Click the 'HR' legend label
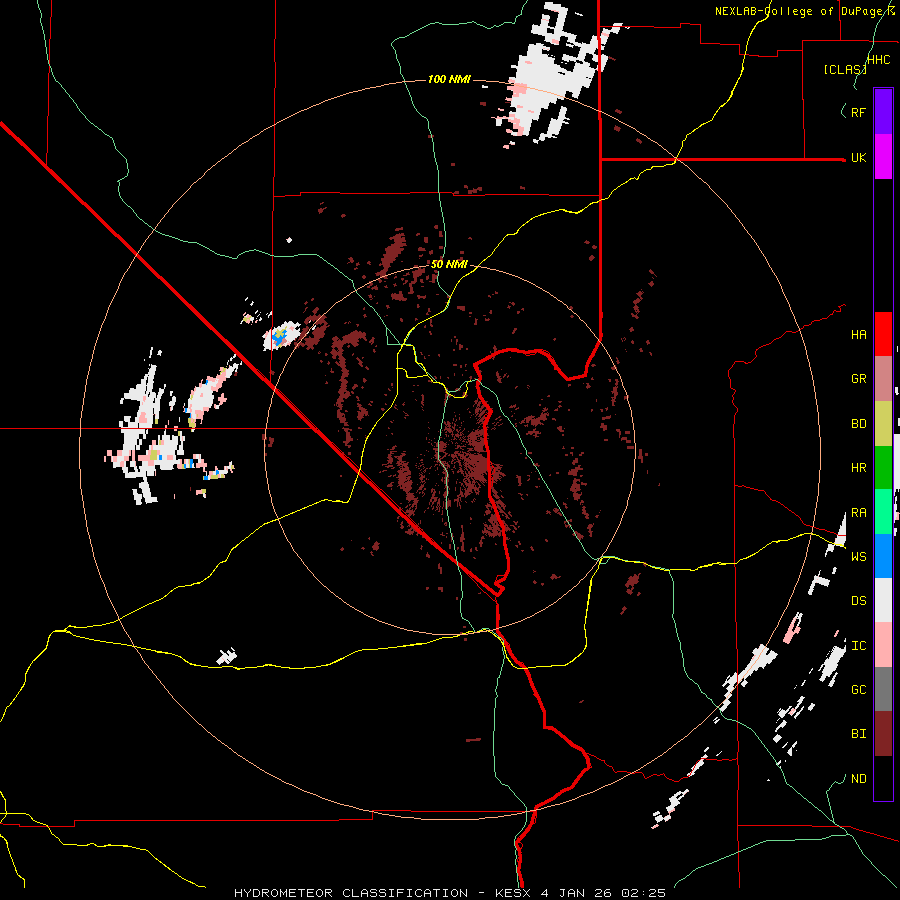 (858, 468)
